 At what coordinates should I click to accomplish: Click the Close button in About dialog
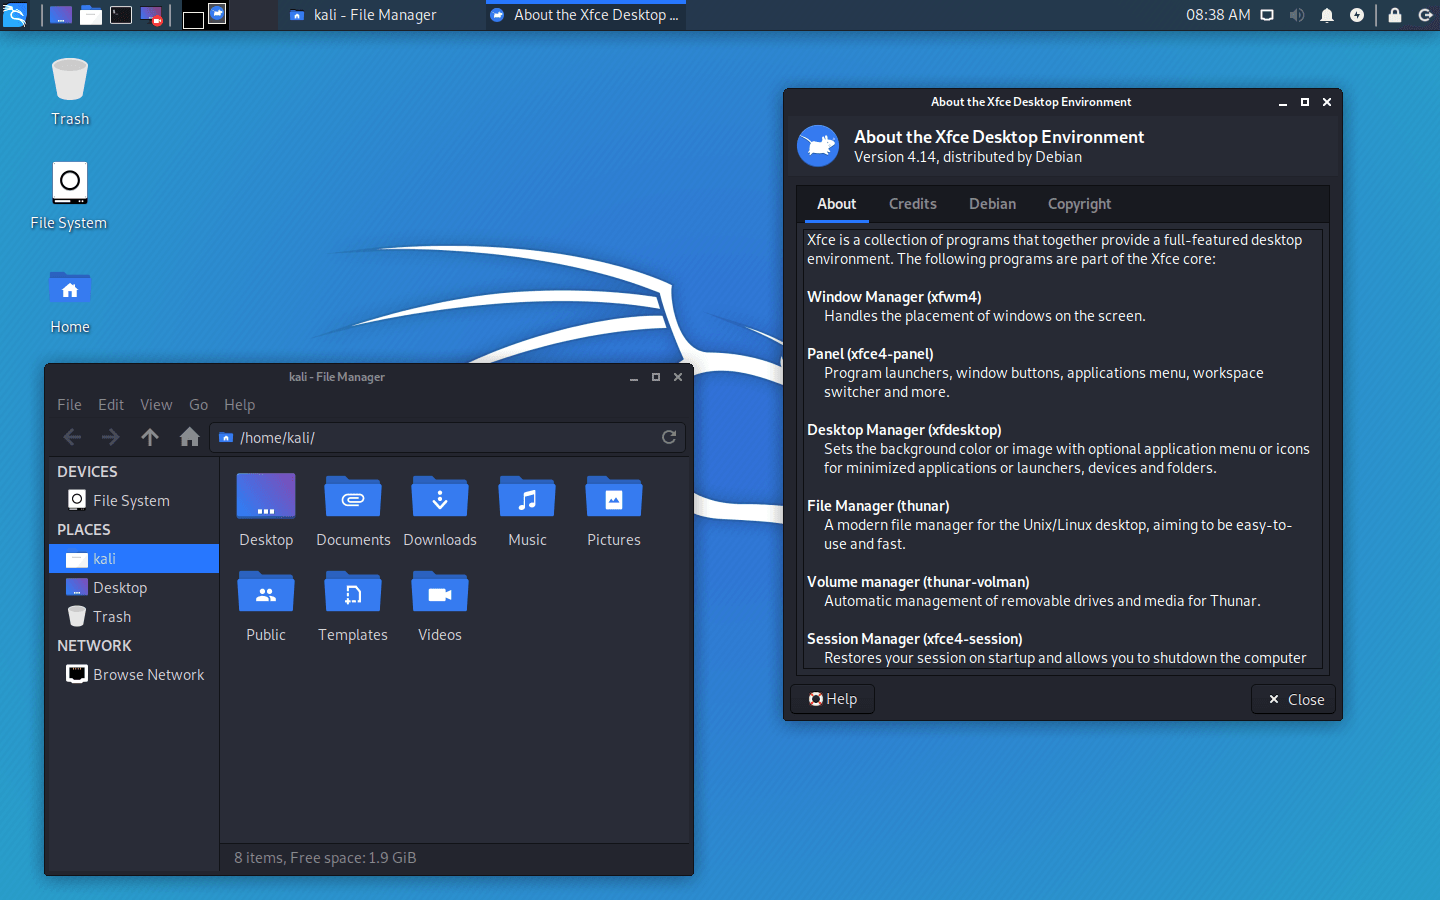[1295, 699]
